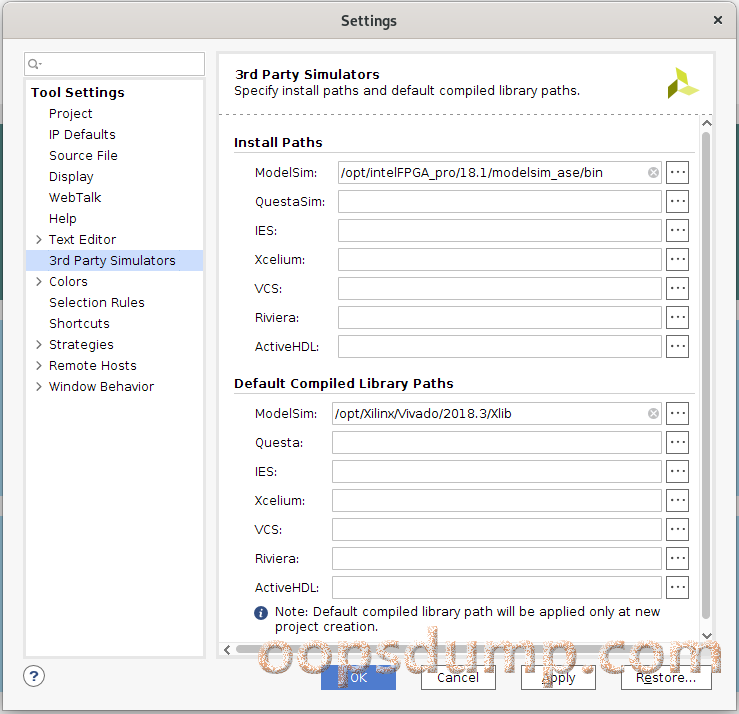Browse for Riviera install path
The image size is (739, 714).
(677, 317)
